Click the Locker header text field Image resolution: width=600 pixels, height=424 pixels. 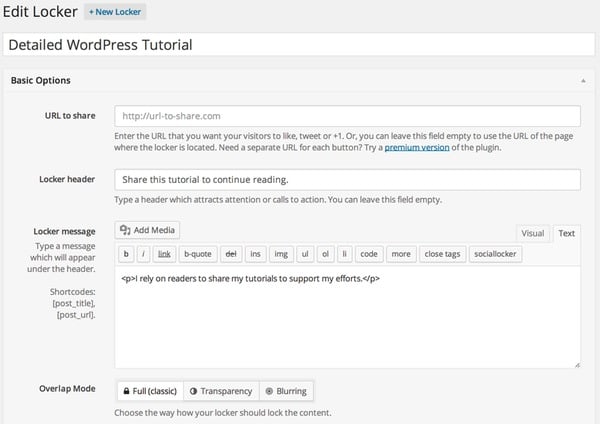347,179
